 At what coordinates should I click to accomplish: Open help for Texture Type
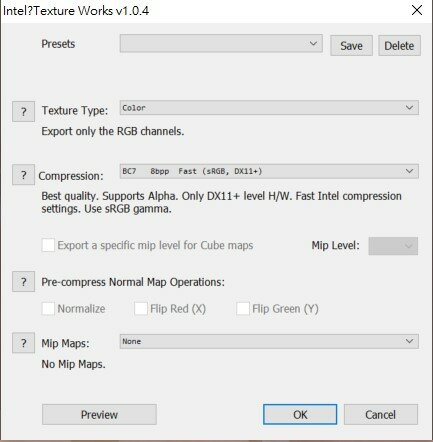(23, 111)
